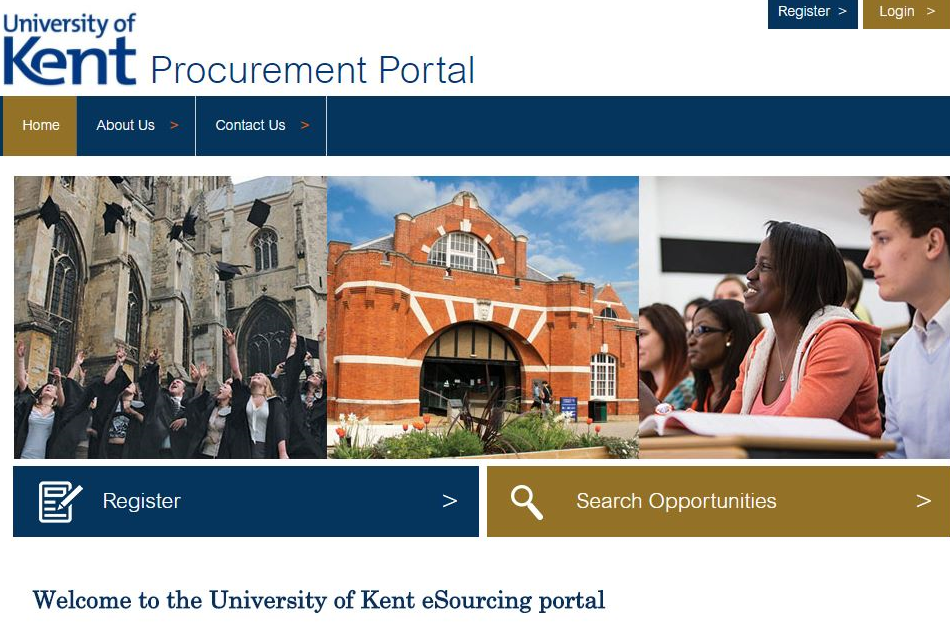
Task: Click the arrow beside top Register button
Action: [x=842, y=12]
